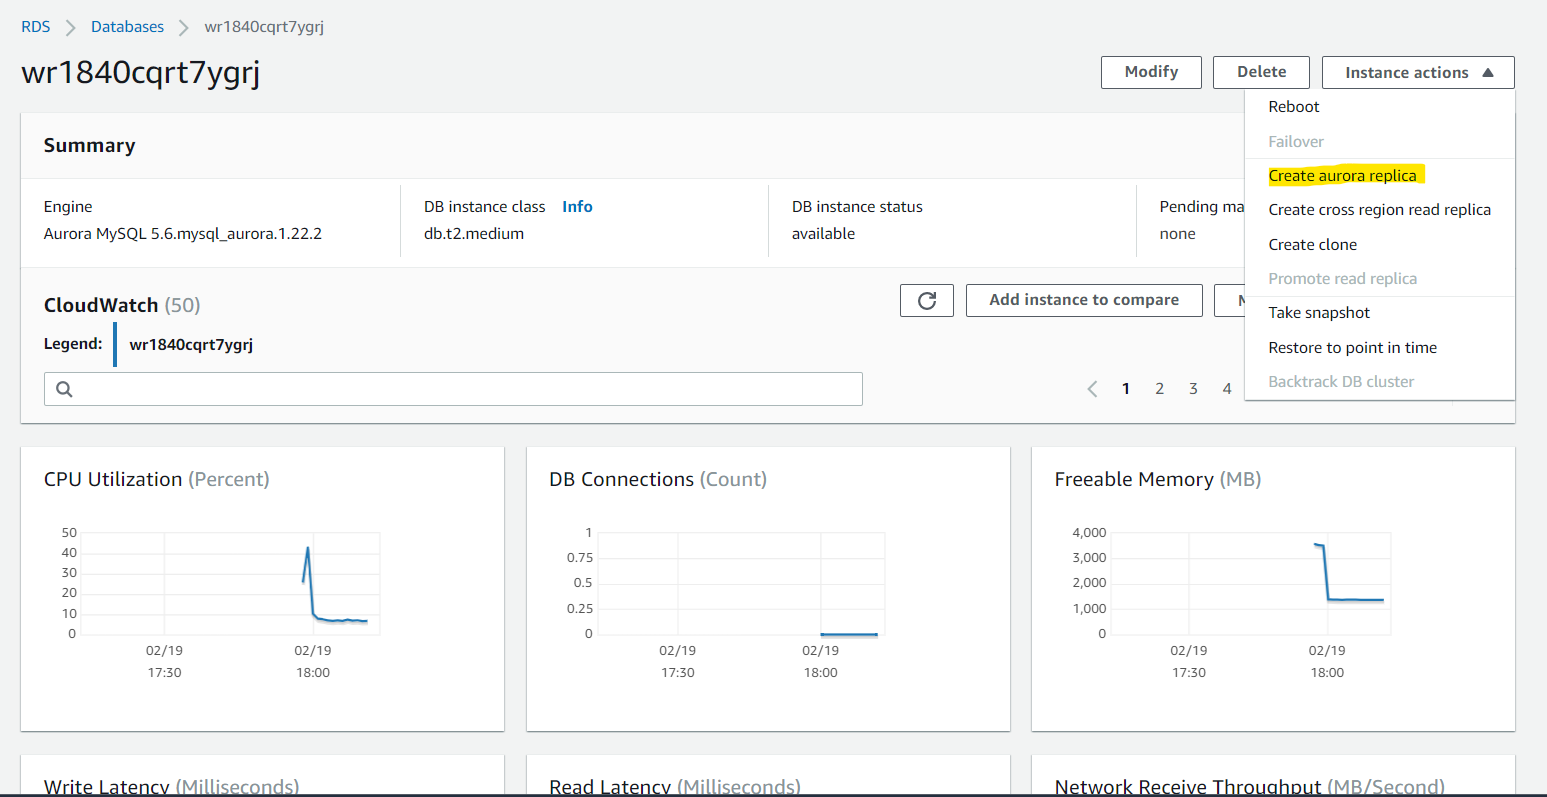Open the Instance actions dropdown
The image size is (1547, 797).
(1418, 72)
